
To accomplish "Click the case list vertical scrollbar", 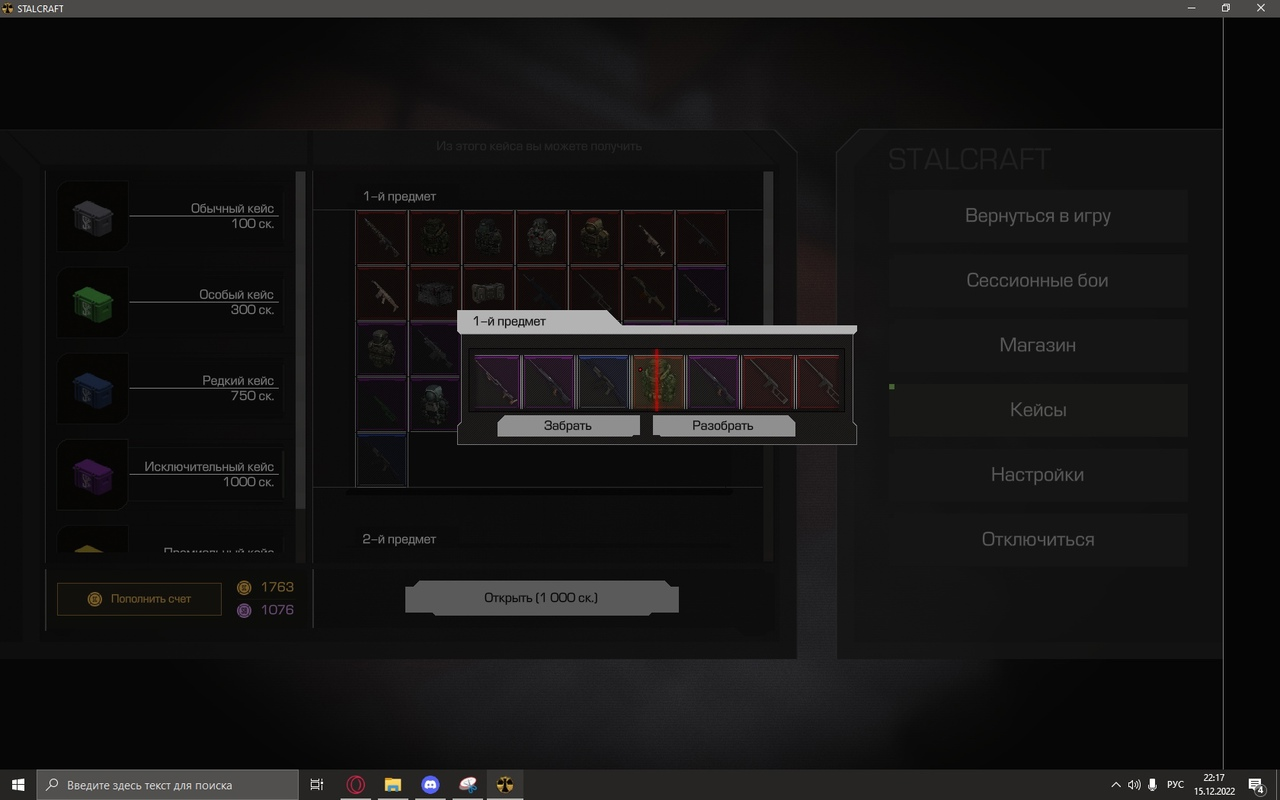I will [300, 340].
